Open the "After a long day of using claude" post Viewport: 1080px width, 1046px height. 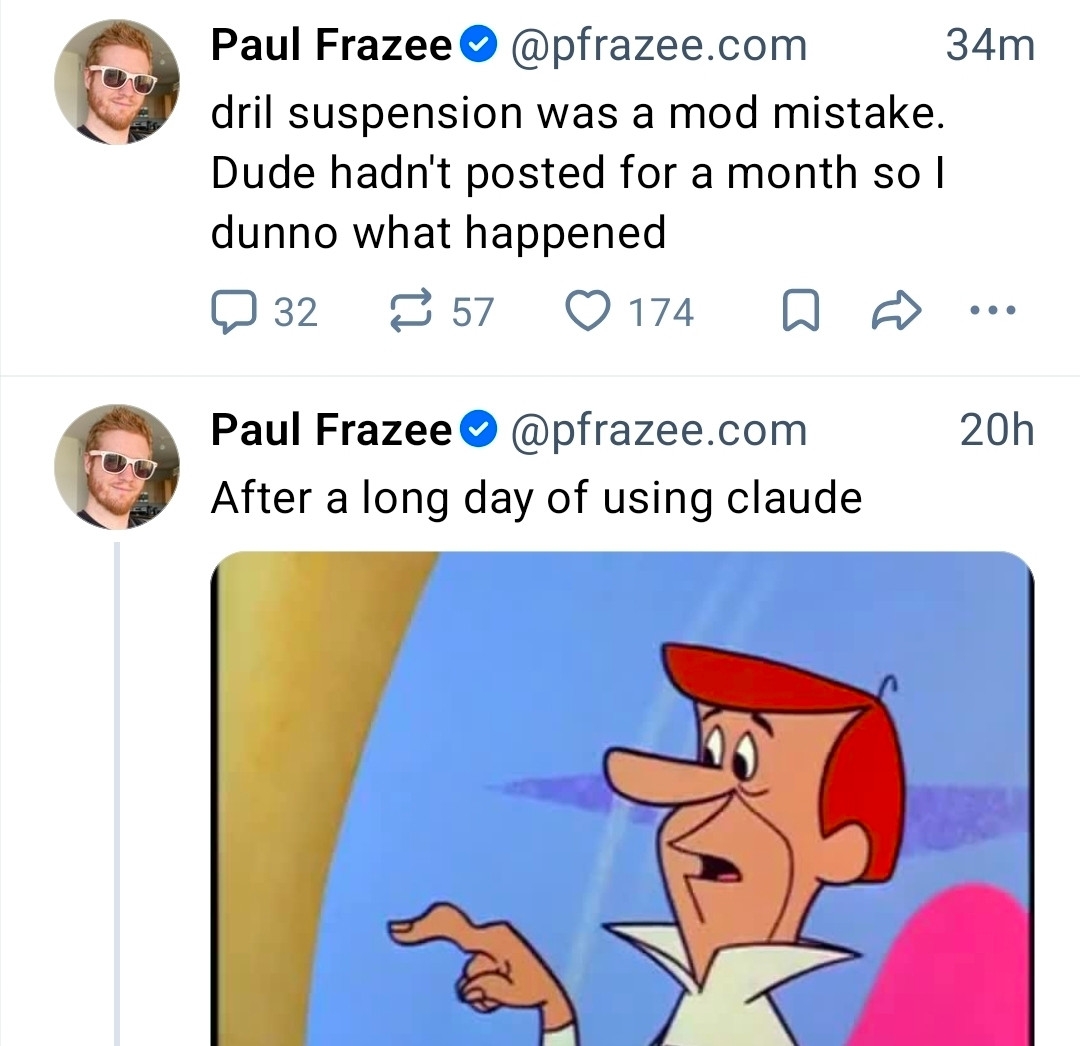click(x=536, y=497)
